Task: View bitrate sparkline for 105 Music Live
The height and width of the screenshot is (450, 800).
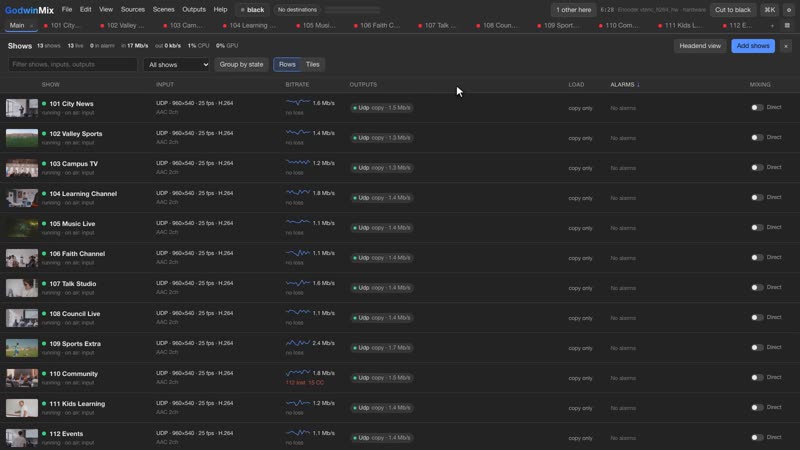Action: (298, 223)
